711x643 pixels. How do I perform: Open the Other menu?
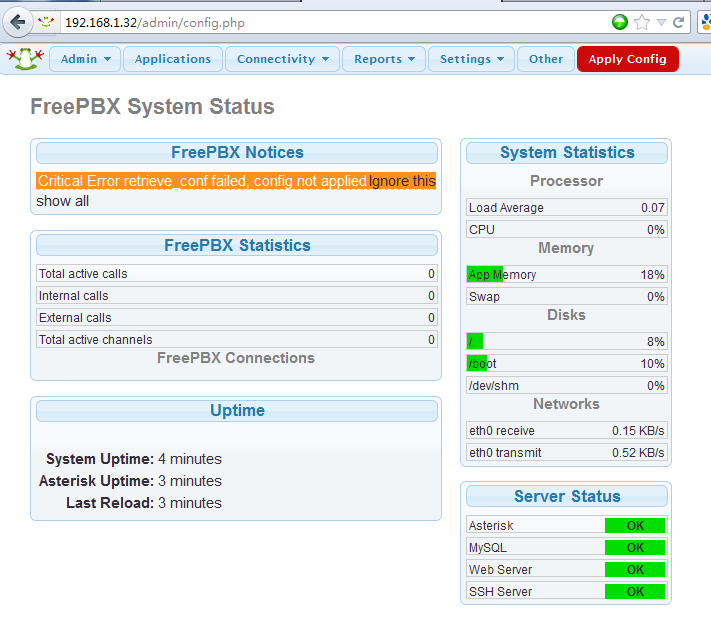(545, 59)
